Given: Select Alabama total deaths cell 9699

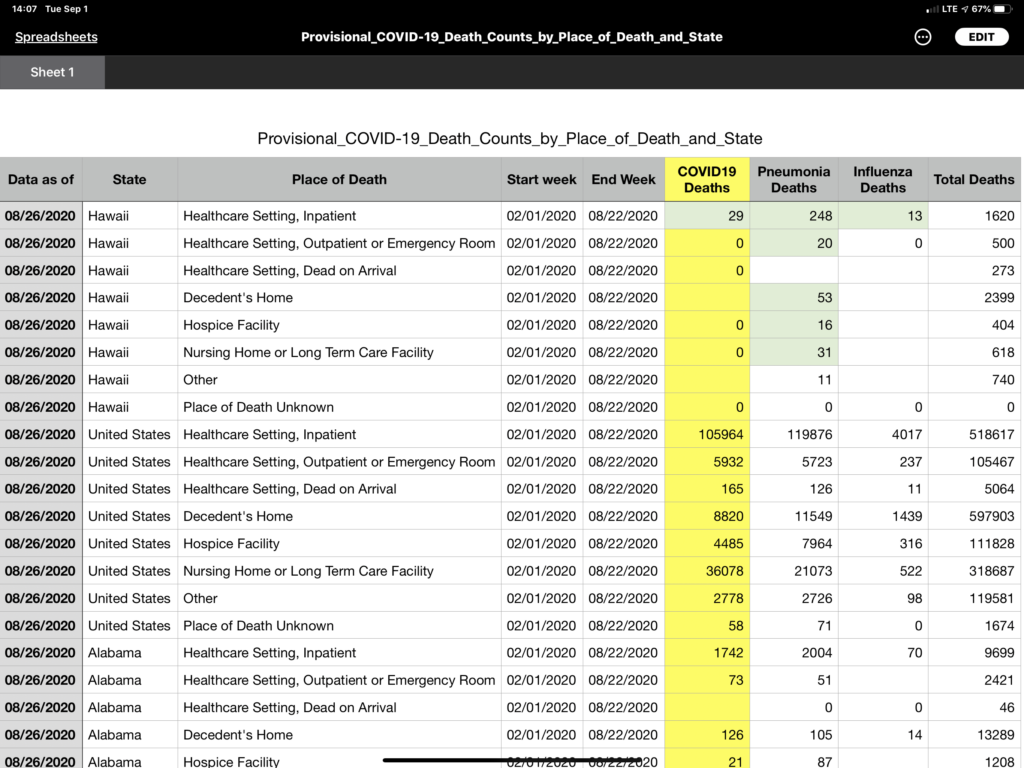Looking at the screenshot, I should 974,653.
